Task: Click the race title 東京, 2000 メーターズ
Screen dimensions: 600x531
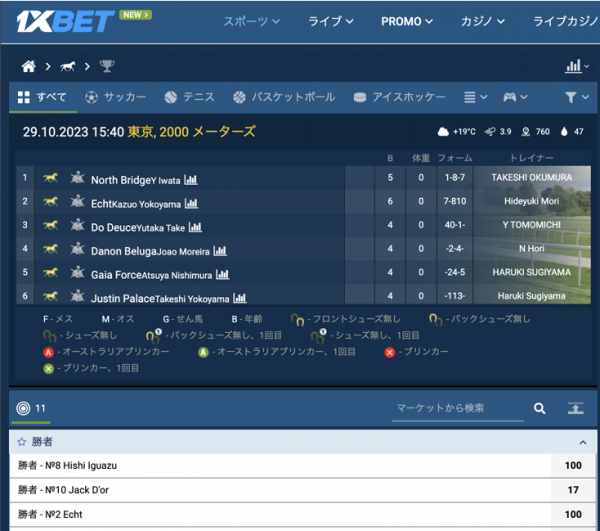Action: point(191,132)
